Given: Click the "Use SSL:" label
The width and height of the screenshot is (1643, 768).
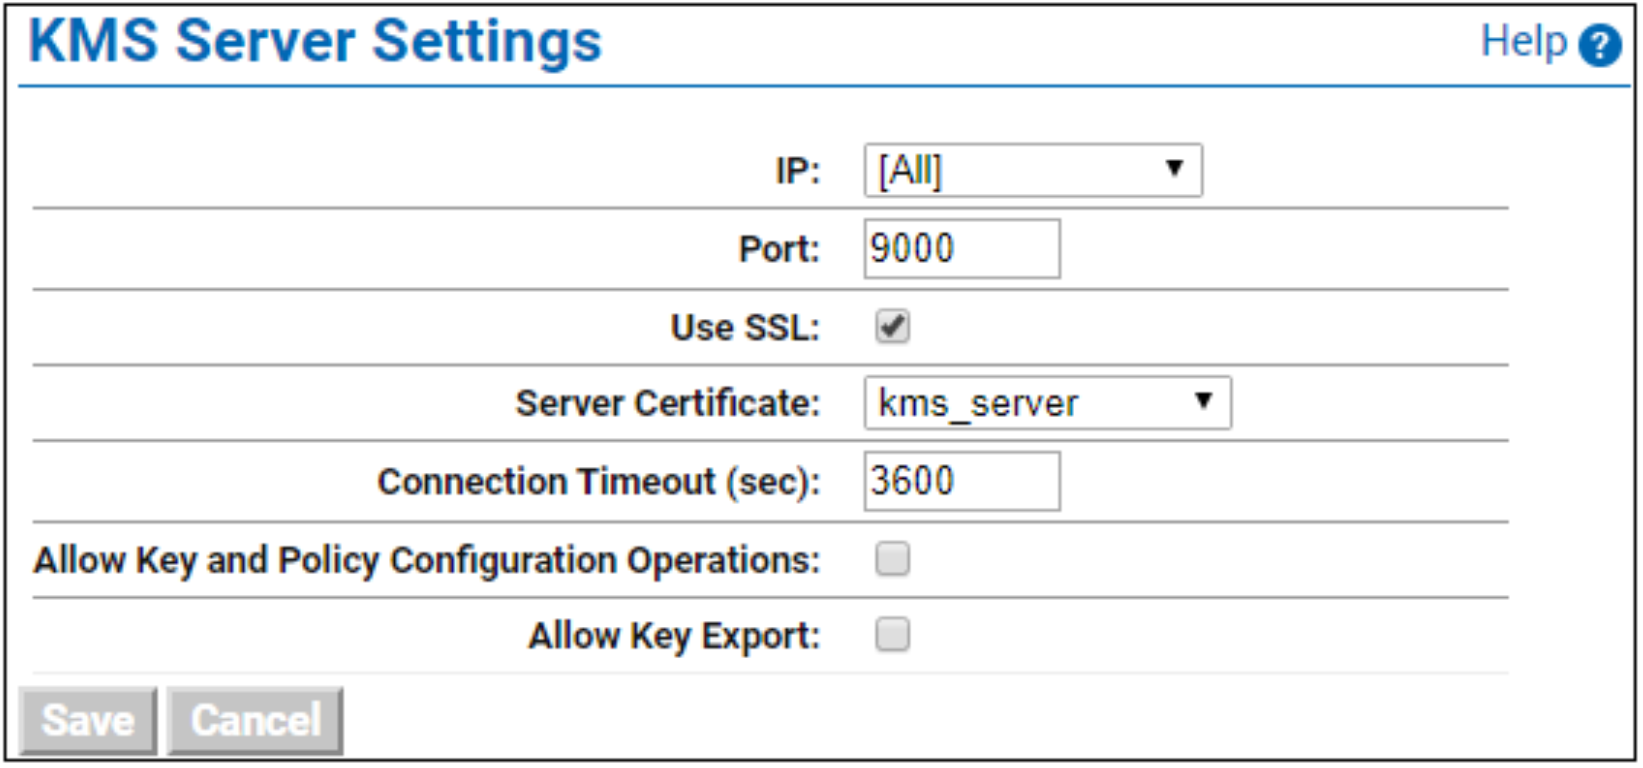Looking at the screenshot, I should click(x=745, y=328).
